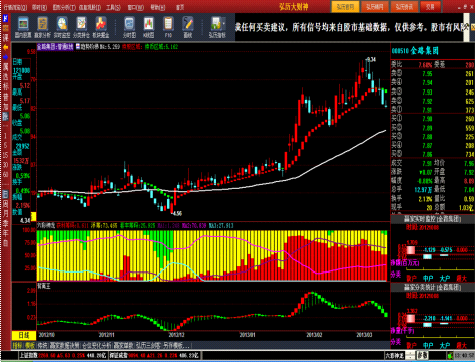Select the pencil drawing tool icon
This screenshot has width=475, height=362.
tap(188, 27)
